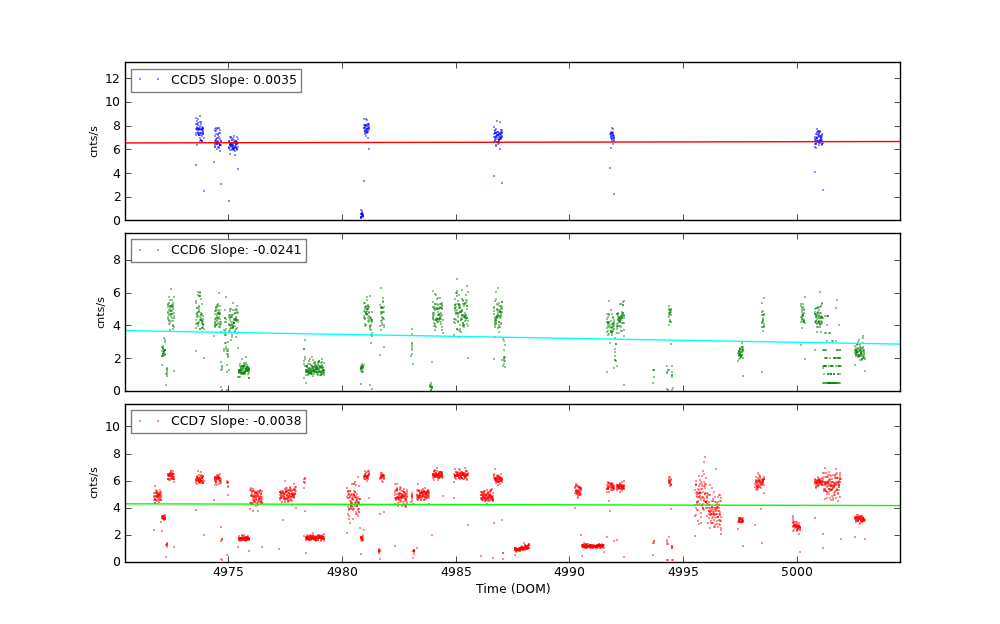Click the 12 y-axis tick in CCD5 panel
Screen dimensions: 1000x624
pyautogui.click(x=113, y=78)
